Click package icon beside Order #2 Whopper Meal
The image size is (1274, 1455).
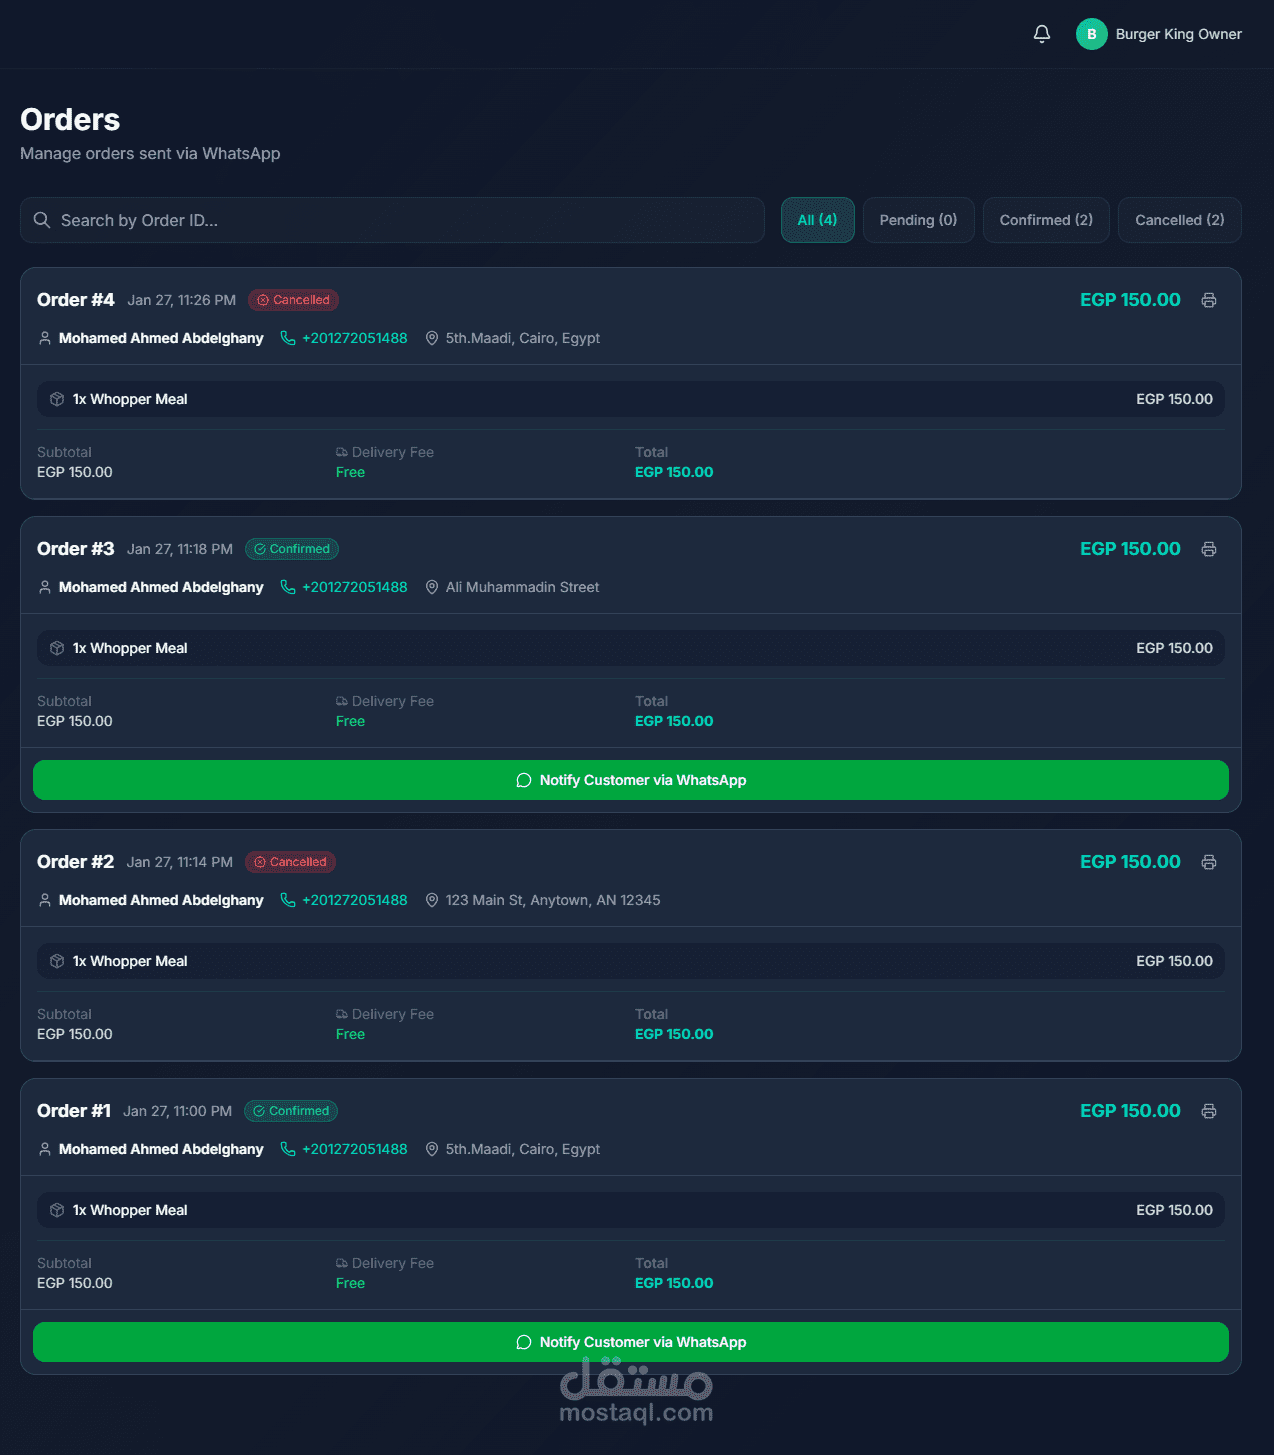point(57,961)
